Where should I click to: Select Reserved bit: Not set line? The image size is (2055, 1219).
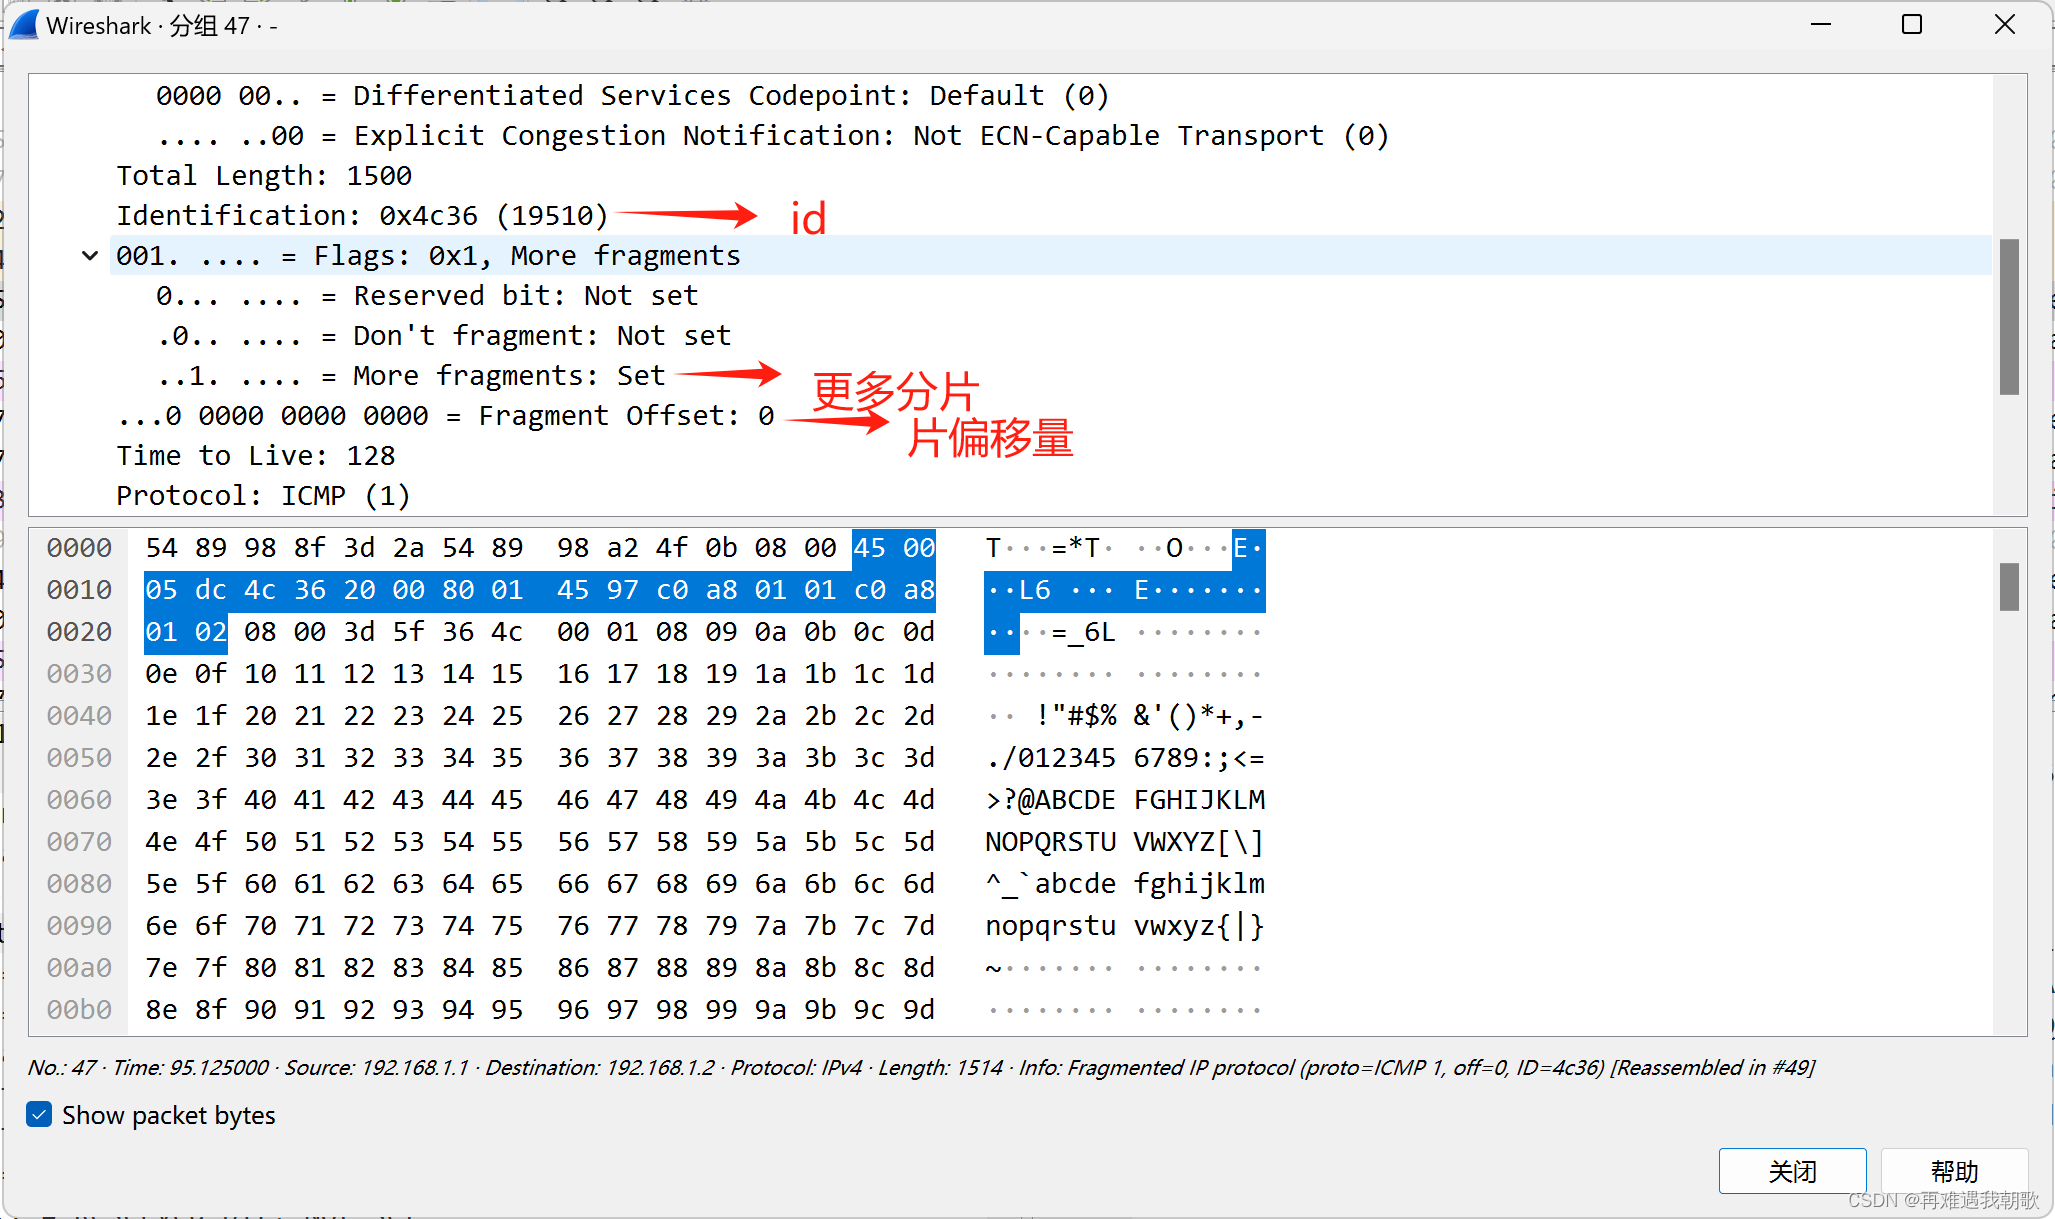427,296
